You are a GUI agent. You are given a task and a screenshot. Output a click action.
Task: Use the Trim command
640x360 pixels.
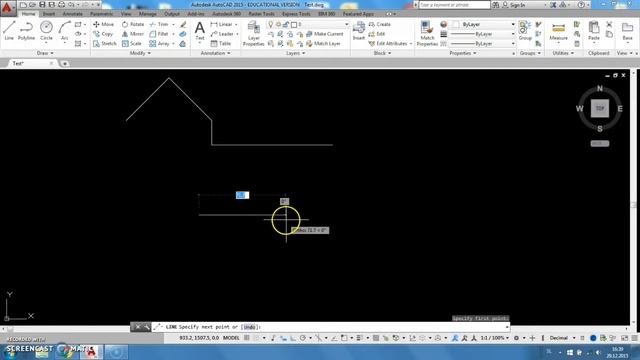click(x=159, y=24)
